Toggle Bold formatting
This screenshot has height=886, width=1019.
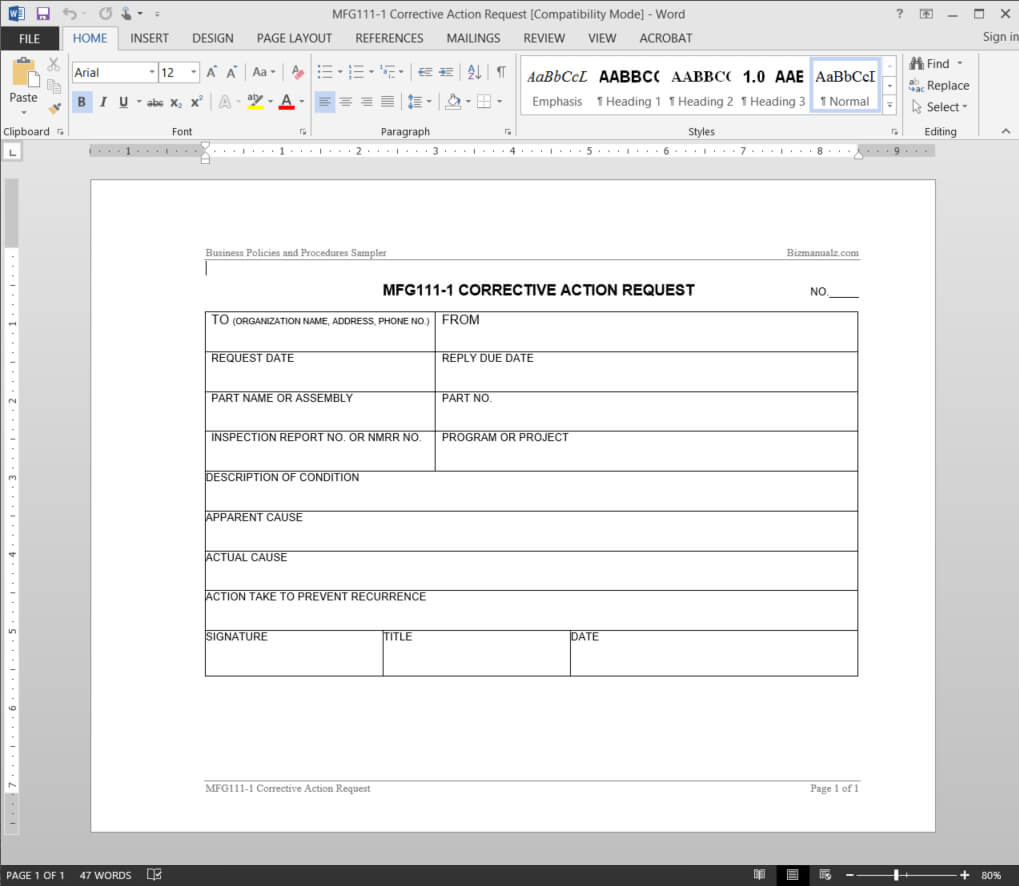click(81, 102)
